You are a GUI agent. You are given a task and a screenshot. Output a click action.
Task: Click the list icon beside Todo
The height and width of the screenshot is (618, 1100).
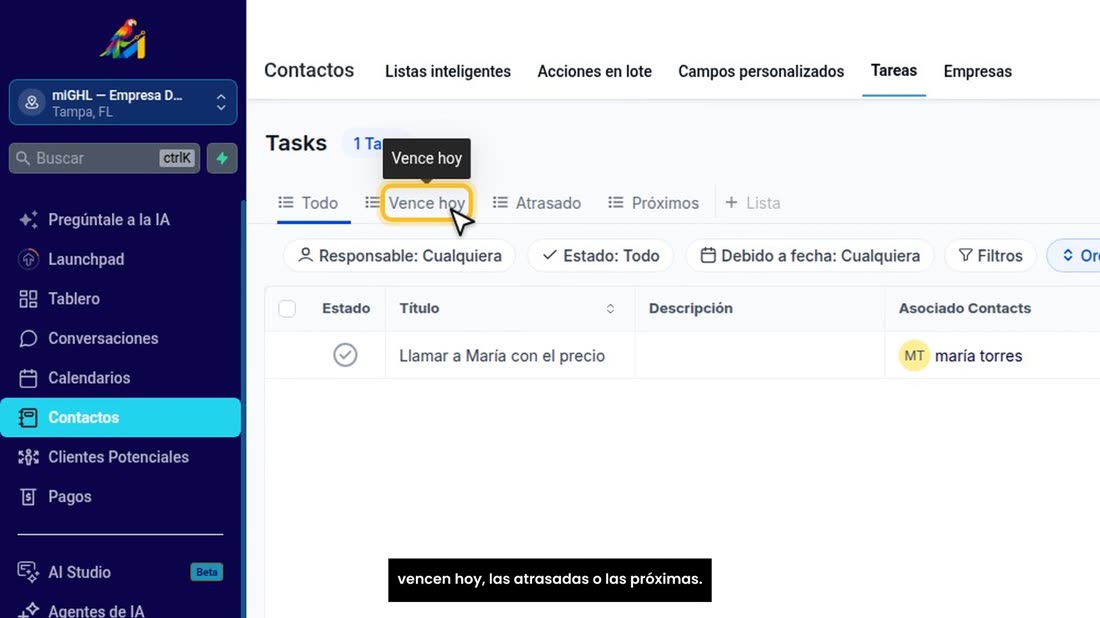click(286, 202)
